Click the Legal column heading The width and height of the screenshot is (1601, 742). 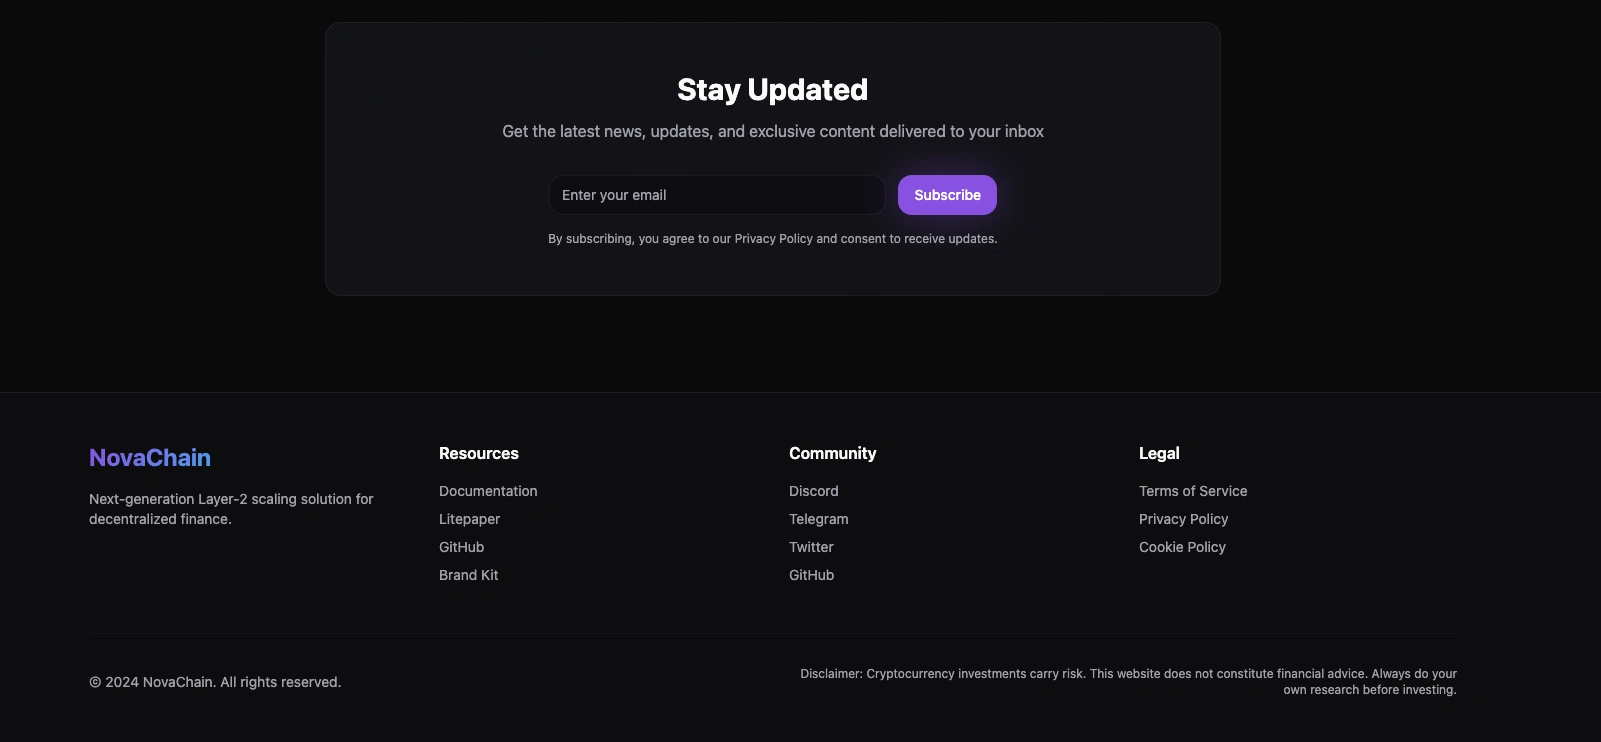point(1159,454)
